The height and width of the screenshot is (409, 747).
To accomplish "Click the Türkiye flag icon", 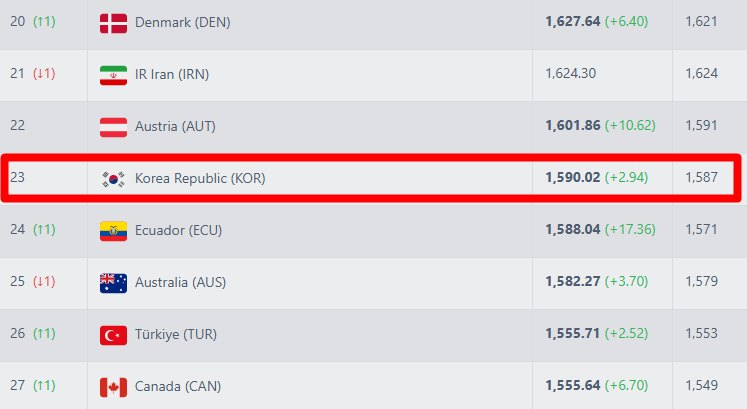I will (x=113, y=334).
